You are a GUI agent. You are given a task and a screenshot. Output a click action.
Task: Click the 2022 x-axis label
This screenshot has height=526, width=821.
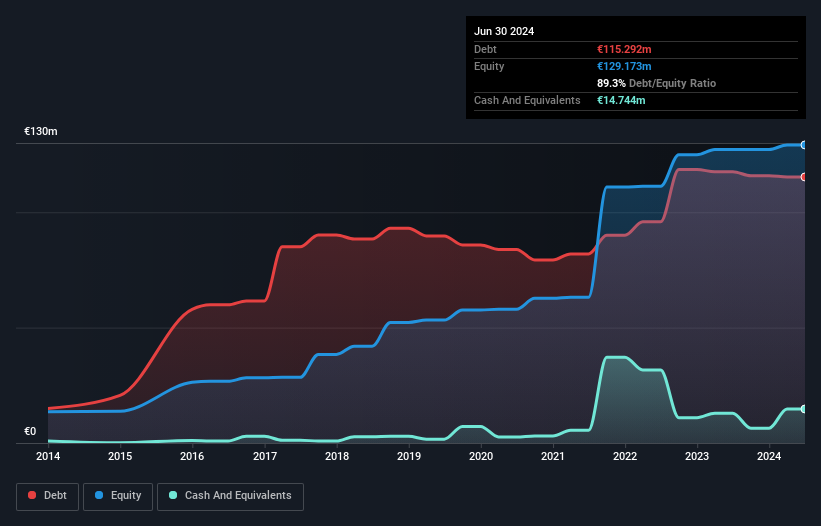[625, 456]
